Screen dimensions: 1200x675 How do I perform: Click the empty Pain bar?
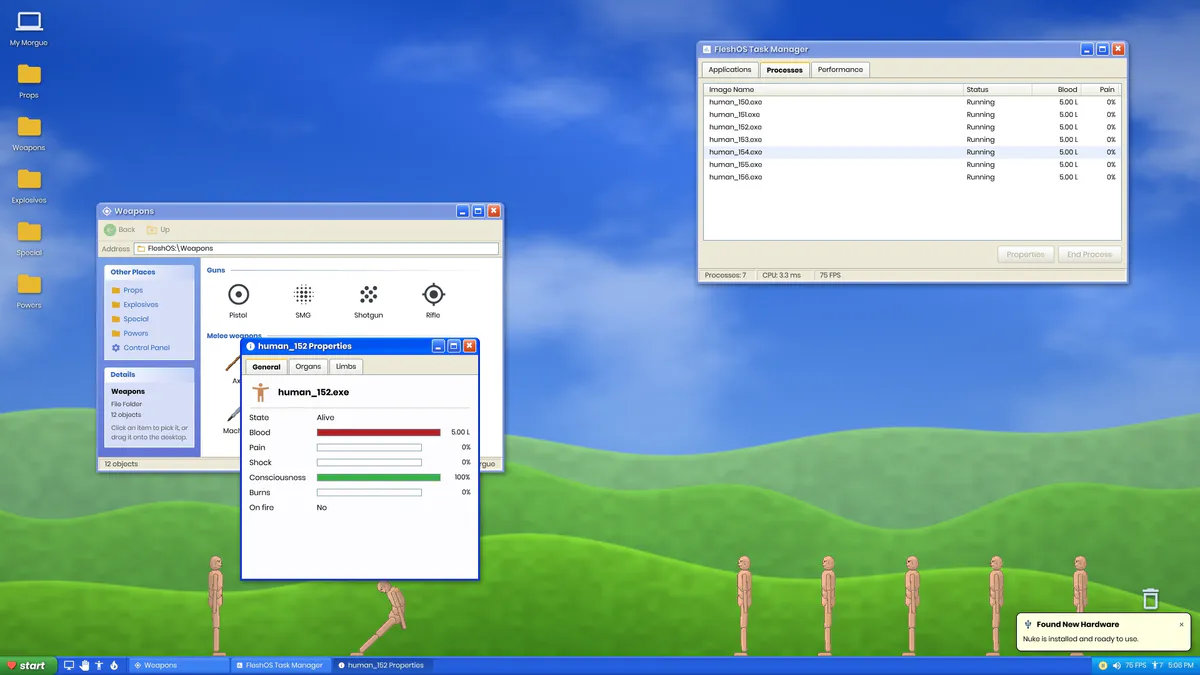point(369,448)
